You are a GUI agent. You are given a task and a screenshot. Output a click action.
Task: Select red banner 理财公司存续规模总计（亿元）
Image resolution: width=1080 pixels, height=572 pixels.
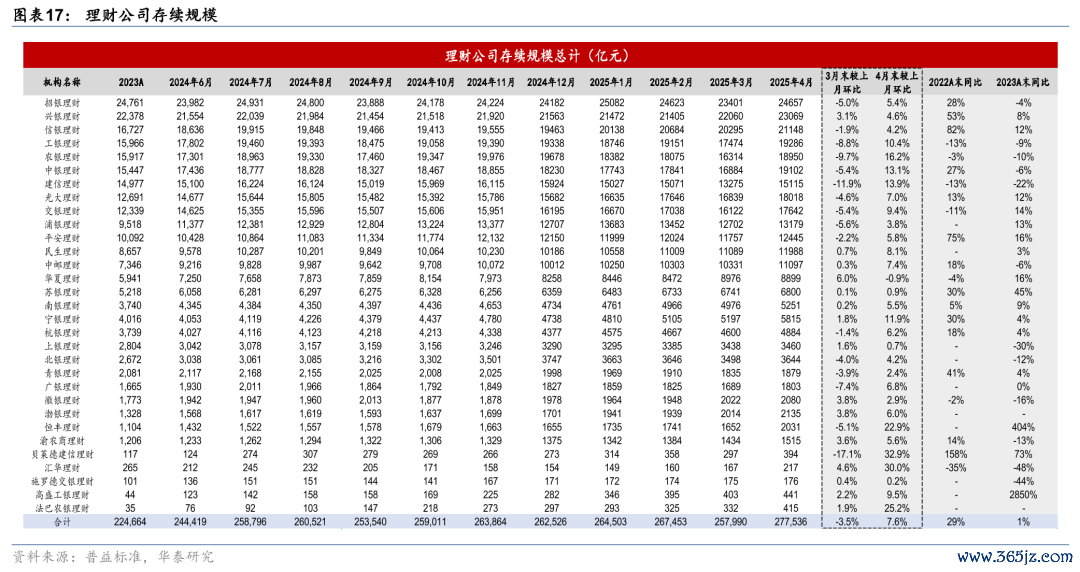tap(540, 55)
